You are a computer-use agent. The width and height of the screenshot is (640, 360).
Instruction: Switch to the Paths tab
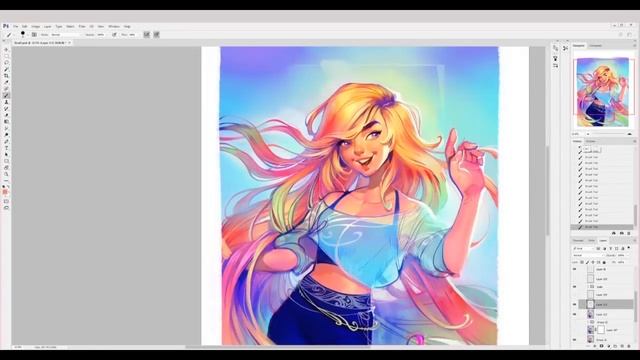591,240
